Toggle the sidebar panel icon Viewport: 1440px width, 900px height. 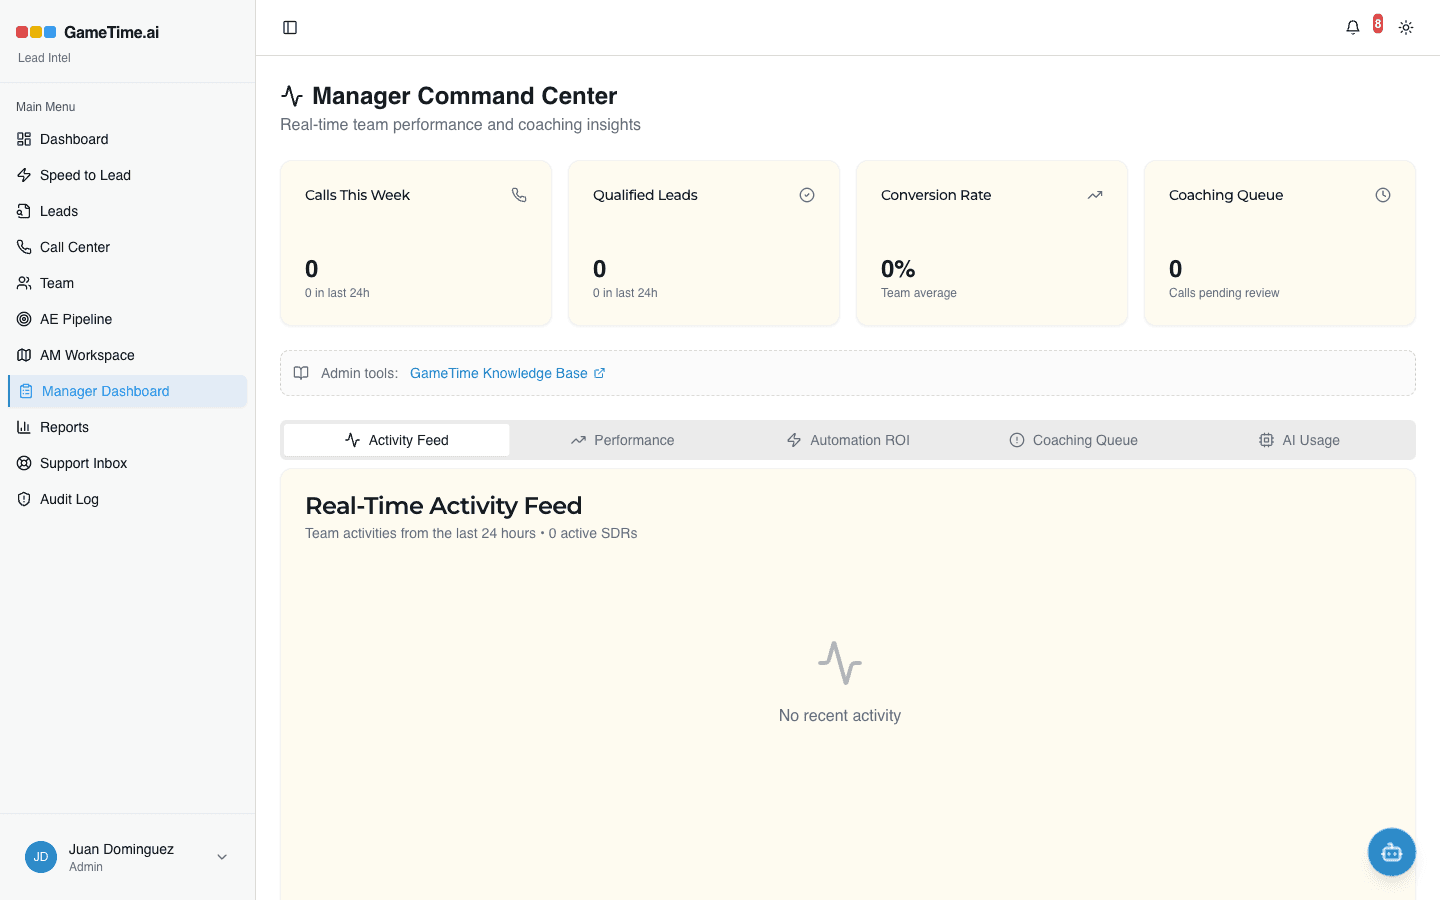pos(290,27)
